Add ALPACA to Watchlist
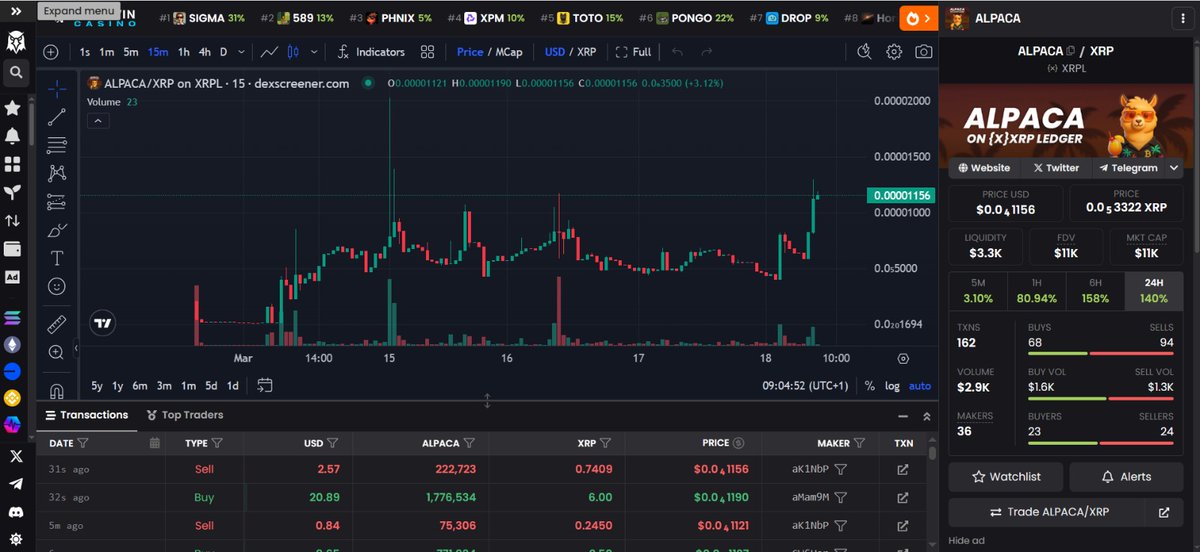 point(1006,477)
